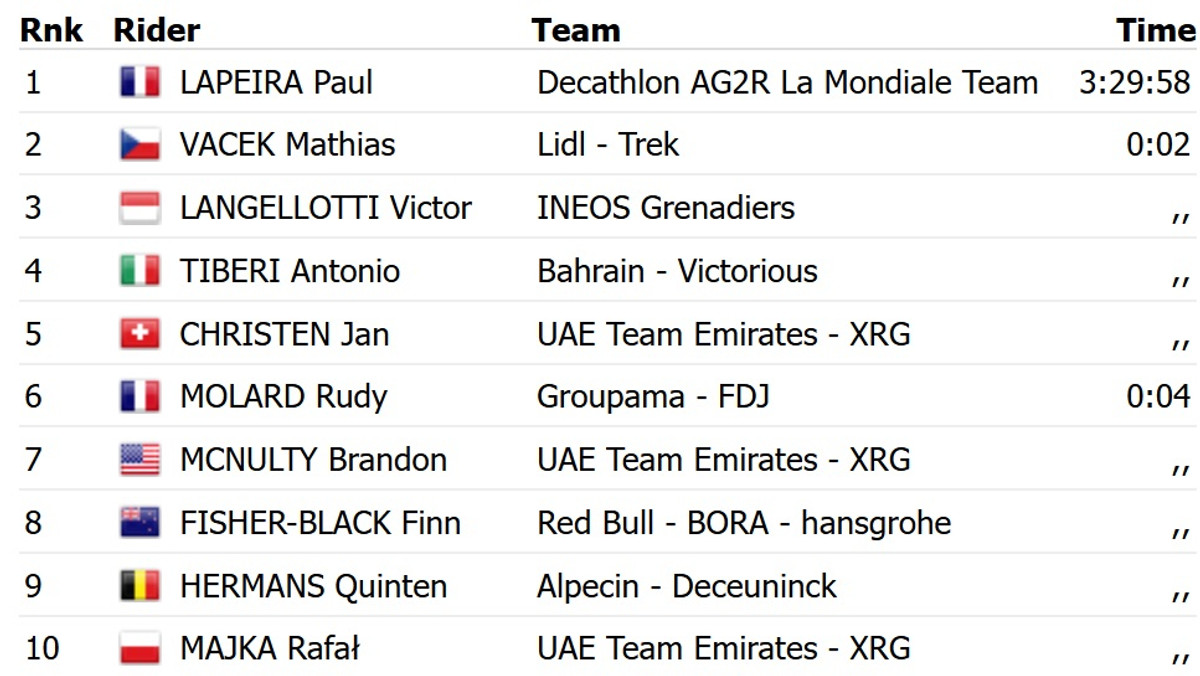Select rider MOLARD Rudy
The width and height of the screenshot is (1200, 676).
coord(283,397)
